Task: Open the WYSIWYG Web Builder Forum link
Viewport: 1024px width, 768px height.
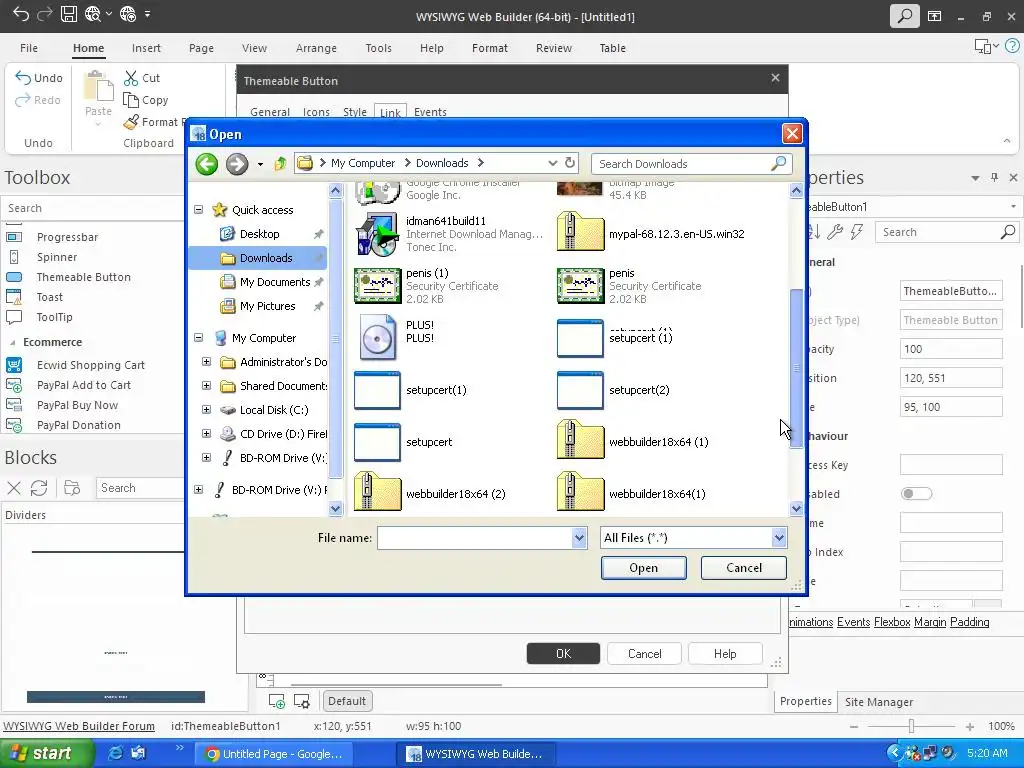Action: pyautogui.click(x=79, y=726)
